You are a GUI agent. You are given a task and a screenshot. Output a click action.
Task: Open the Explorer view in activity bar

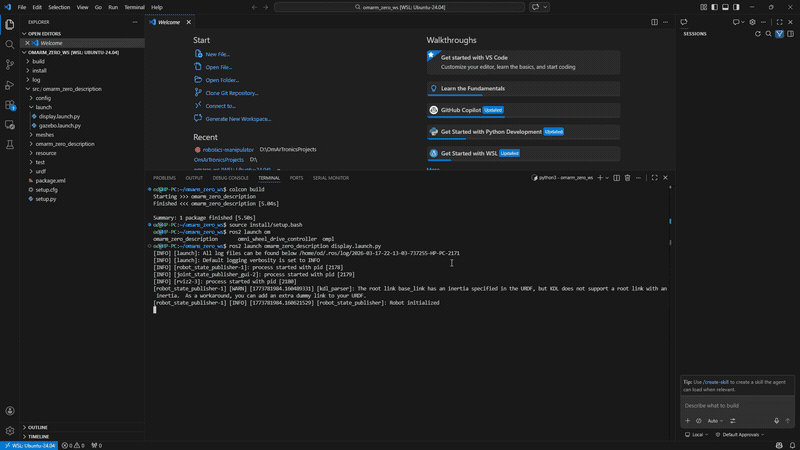[x=10, y=24]
